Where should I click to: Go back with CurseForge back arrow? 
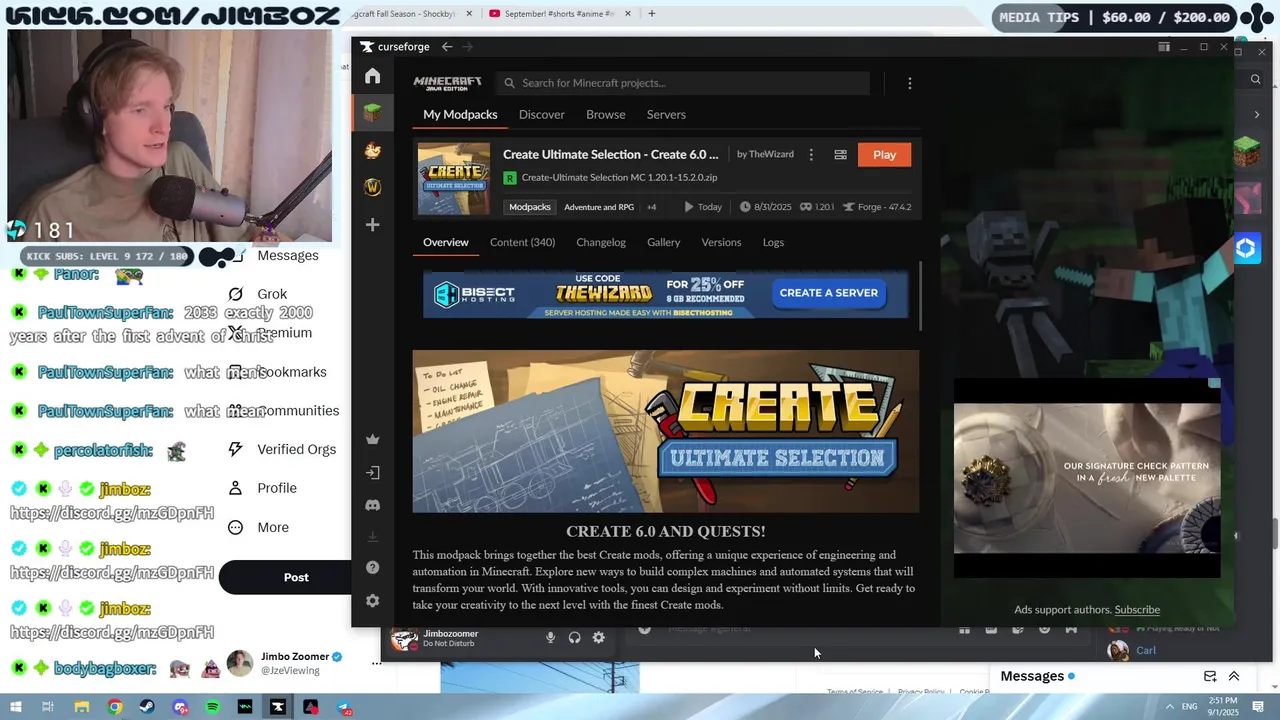447,47
